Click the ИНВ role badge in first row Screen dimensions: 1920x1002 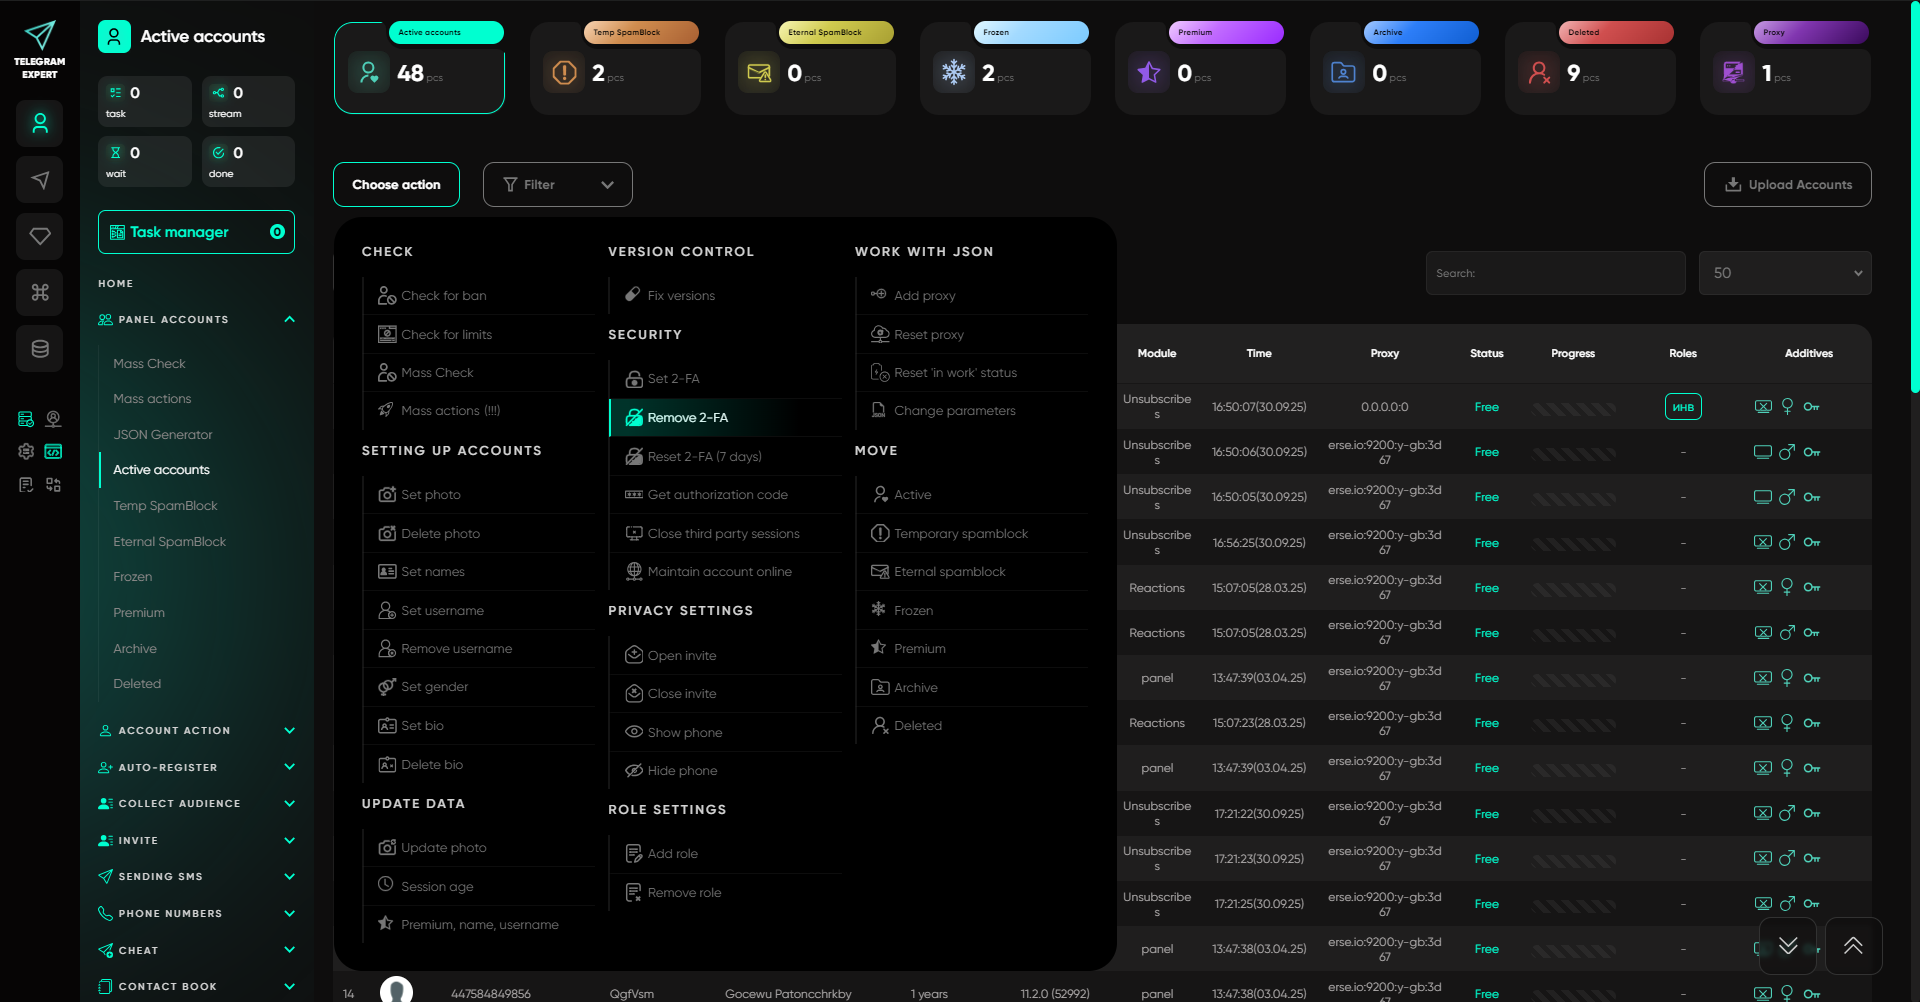coord(1683,407)
